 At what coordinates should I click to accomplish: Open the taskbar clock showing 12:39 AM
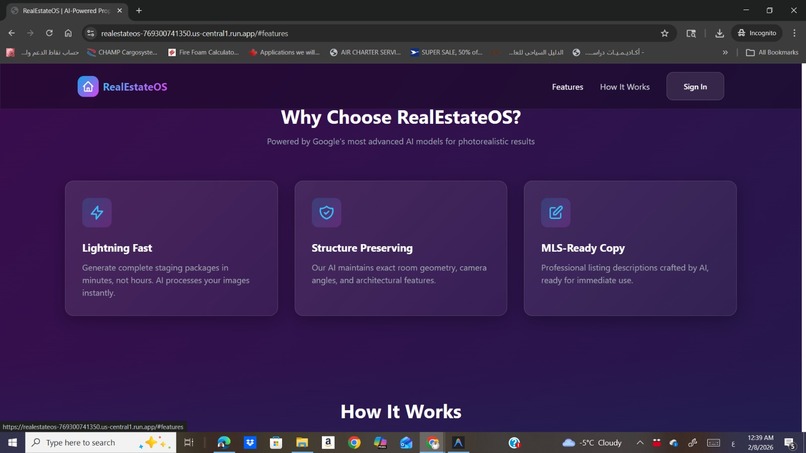(760, 443)
